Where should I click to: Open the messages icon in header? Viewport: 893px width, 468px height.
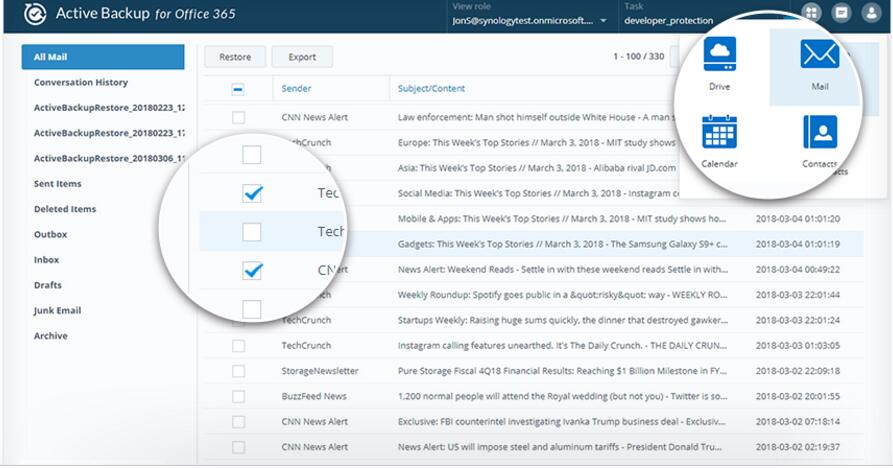pyautogui.click(x=842, y=14)
